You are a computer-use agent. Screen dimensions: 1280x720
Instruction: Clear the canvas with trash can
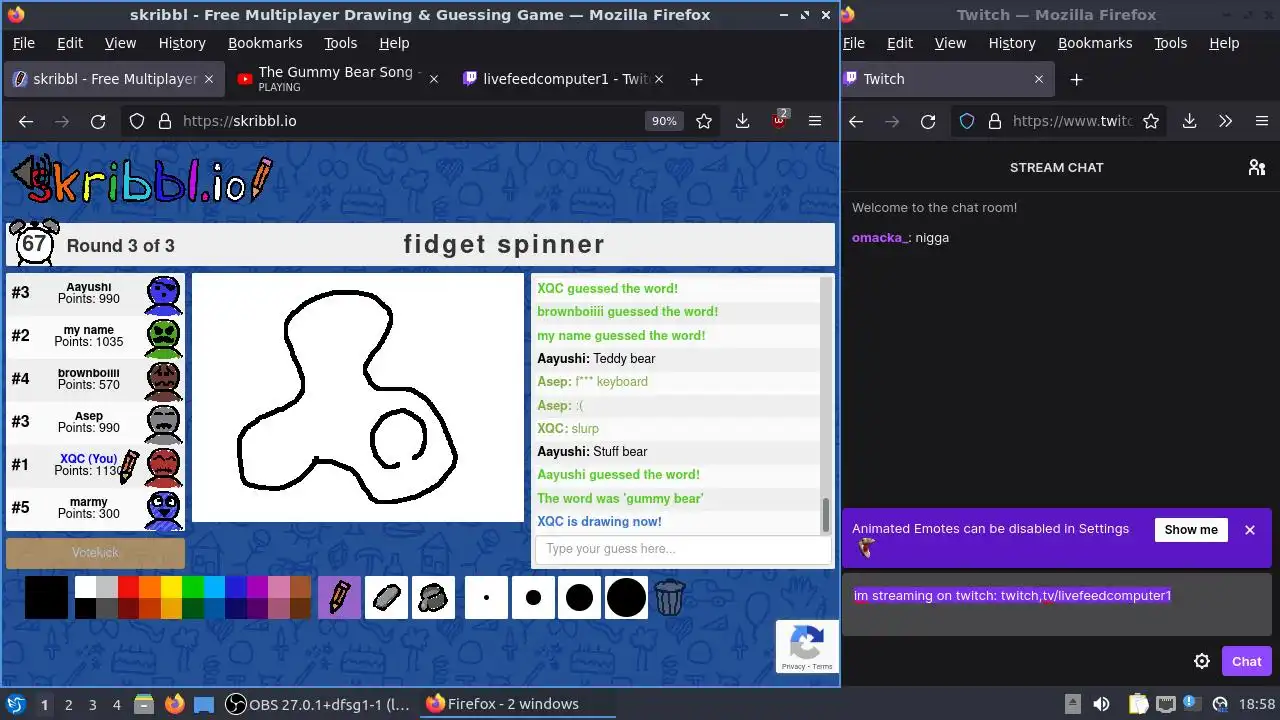[x=669, y=597]
